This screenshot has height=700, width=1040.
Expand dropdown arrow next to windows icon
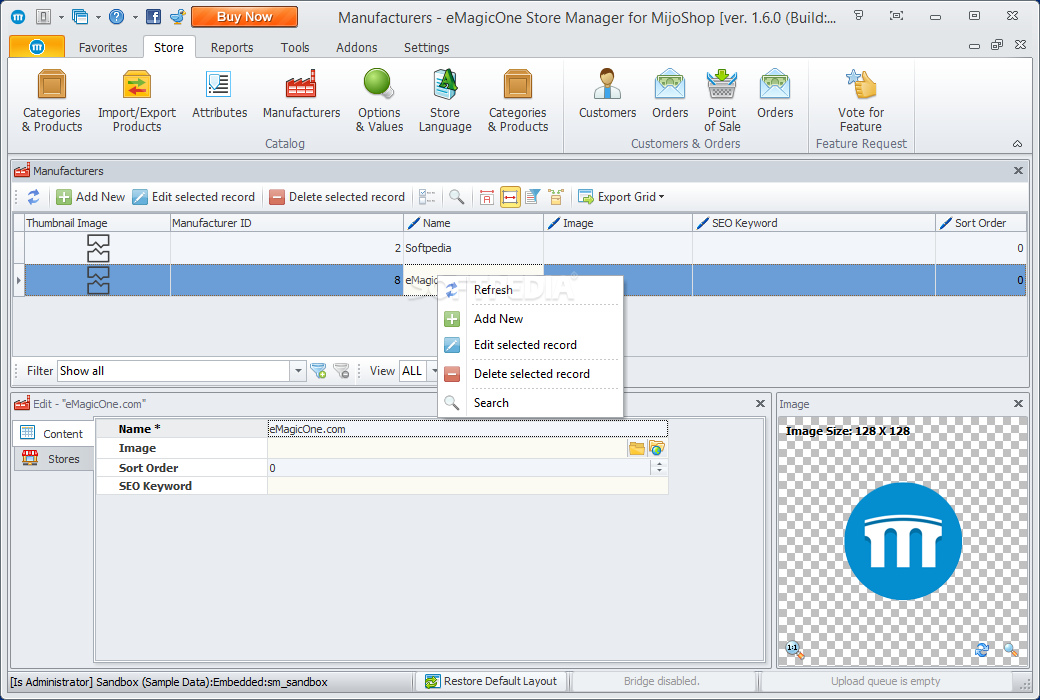pos(98,17)
